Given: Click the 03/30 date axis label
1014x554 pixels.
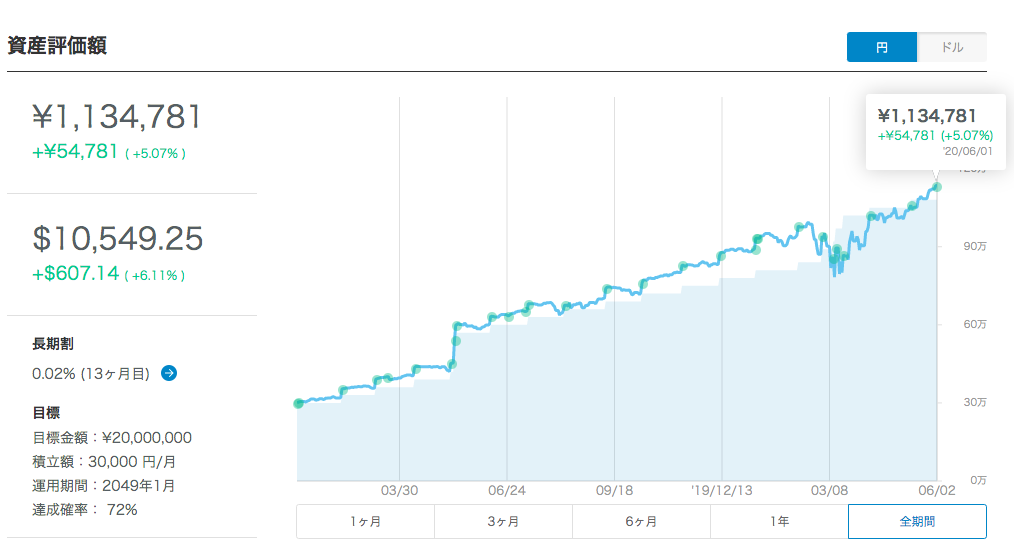Looking at the screenshot, I should 399,491.
